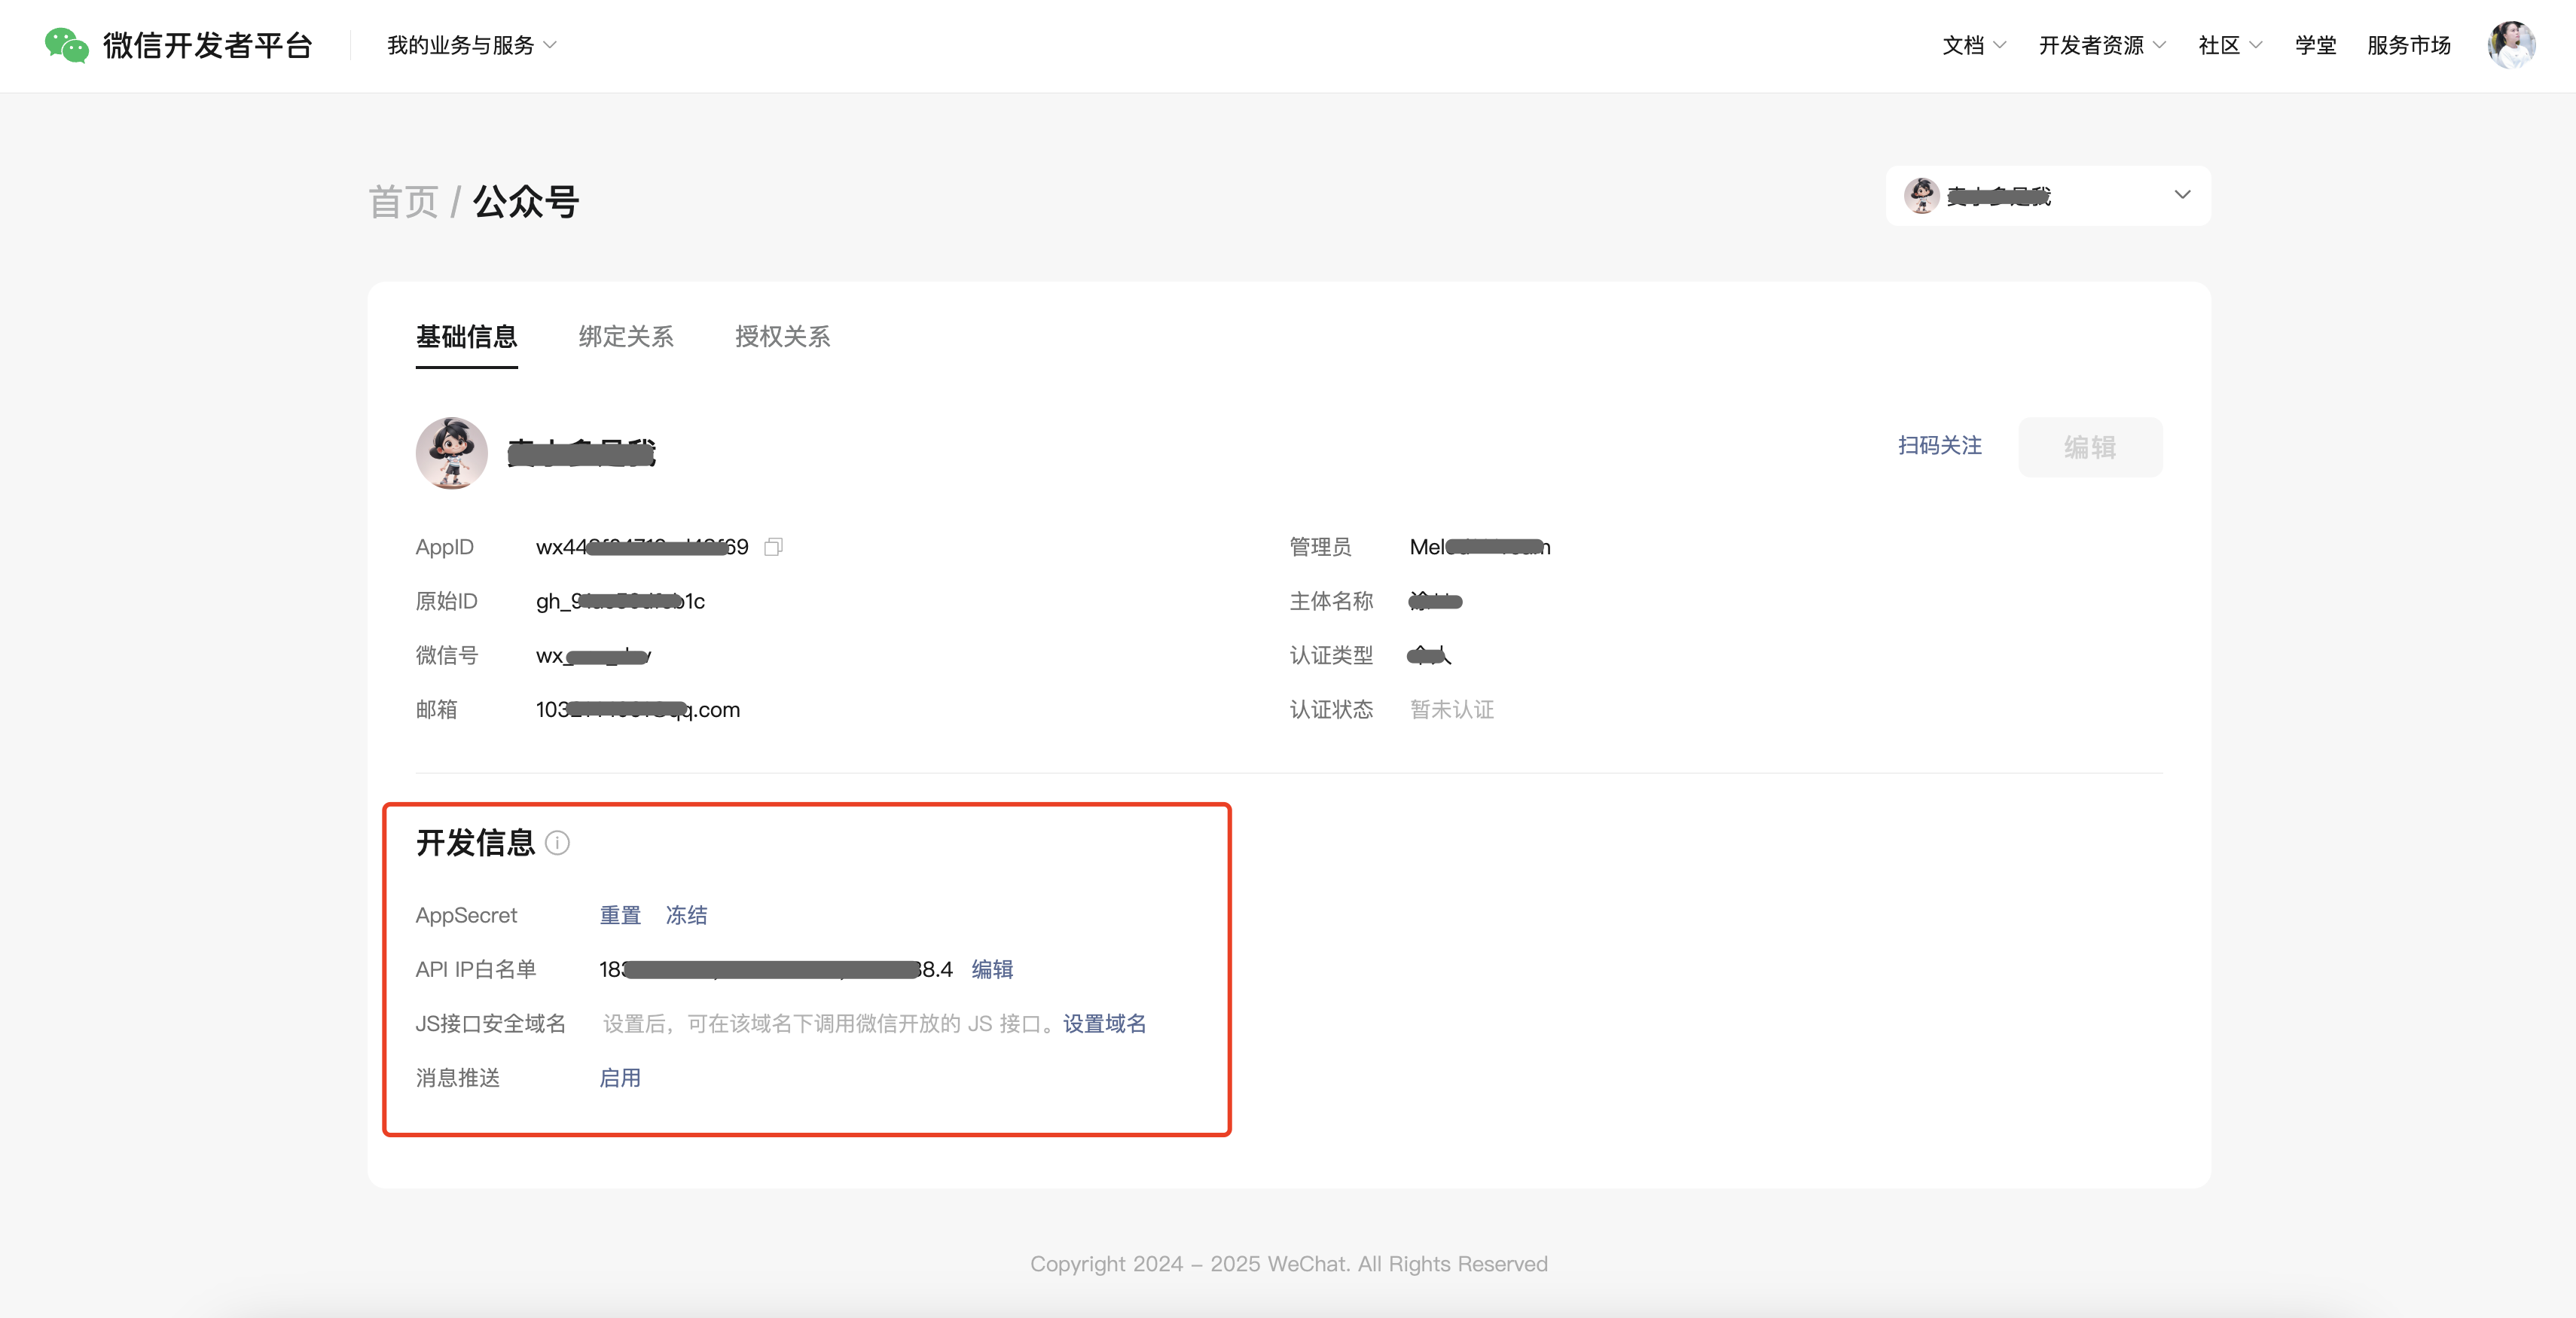Click 设置域名 for JS接口安全域名
The height and width of the screenshot is (1318, 2576).
(1104, 1023)
